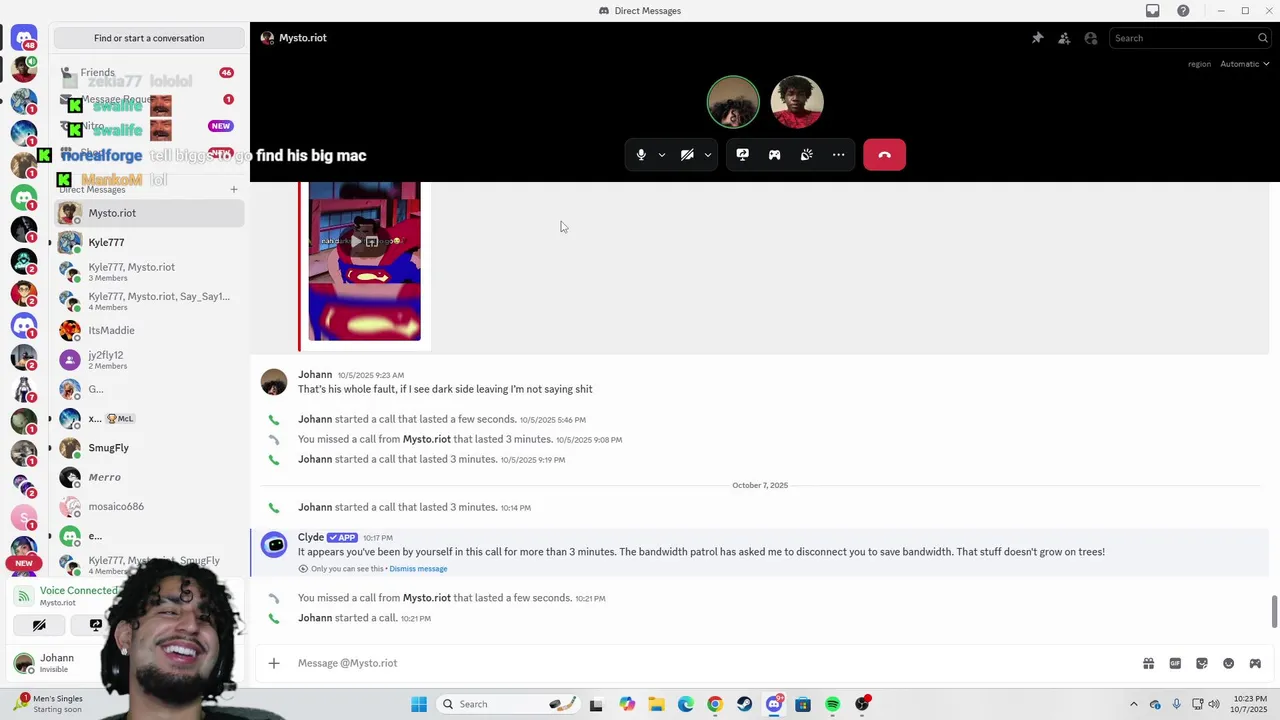Click Johann's avatar in the call
Image resolution: width=1280 pixels, height=720 pixels.
click(x=733, y=102)
